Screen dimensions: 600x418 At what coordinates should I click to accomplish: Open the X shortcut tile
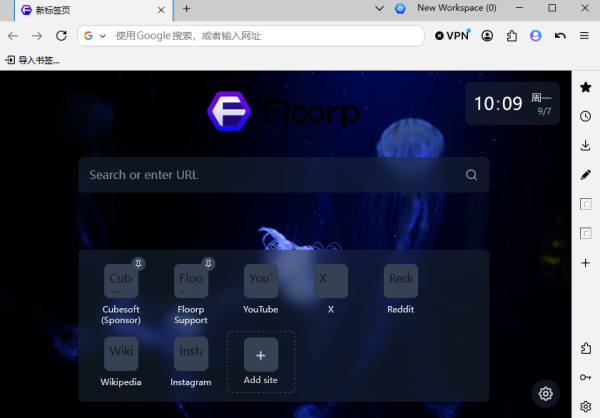(x=331, y=290)
